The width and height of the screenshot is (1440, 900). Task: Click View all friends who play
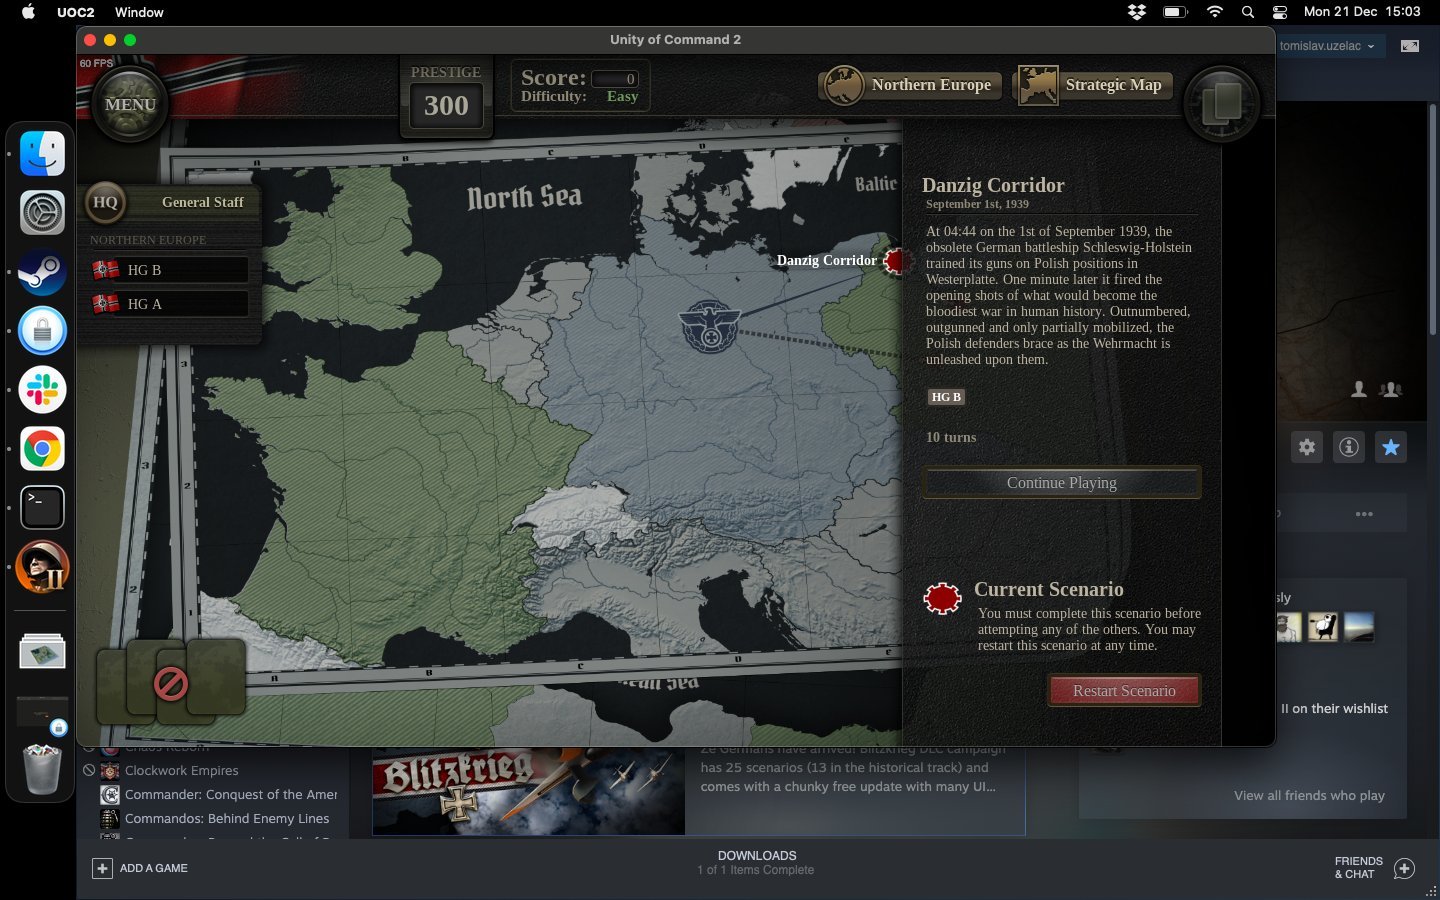pos(1309,795)
